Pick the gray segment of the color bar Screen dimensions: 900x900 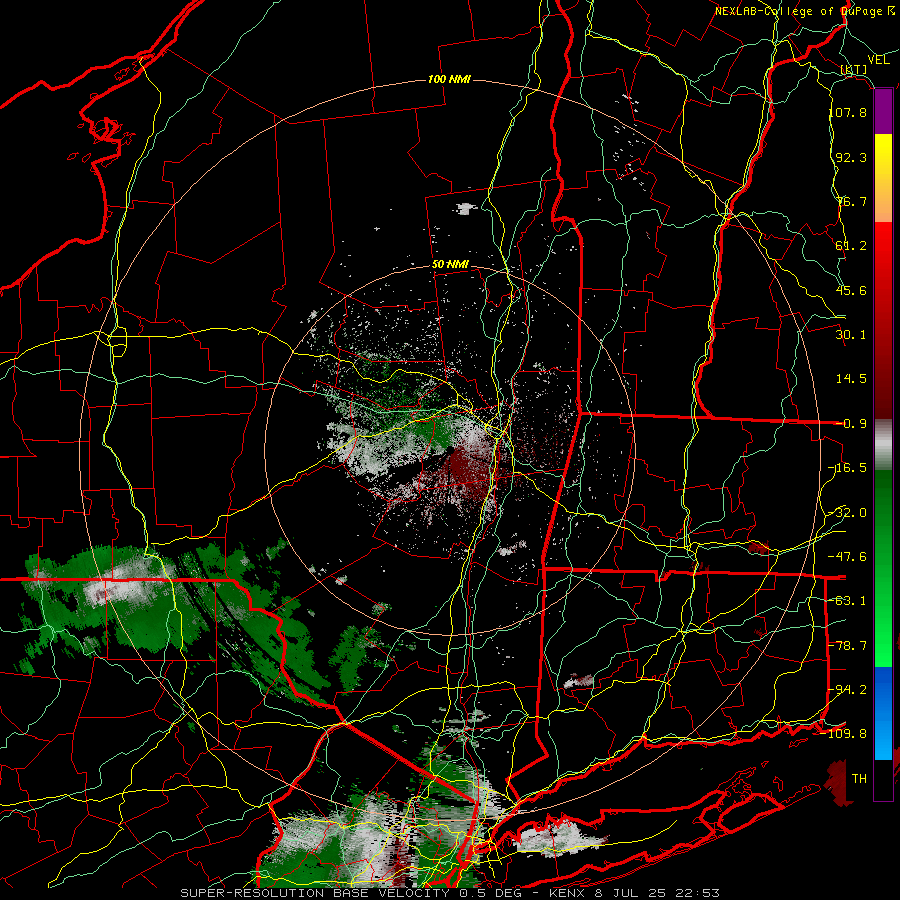click(x=883, y=444)
